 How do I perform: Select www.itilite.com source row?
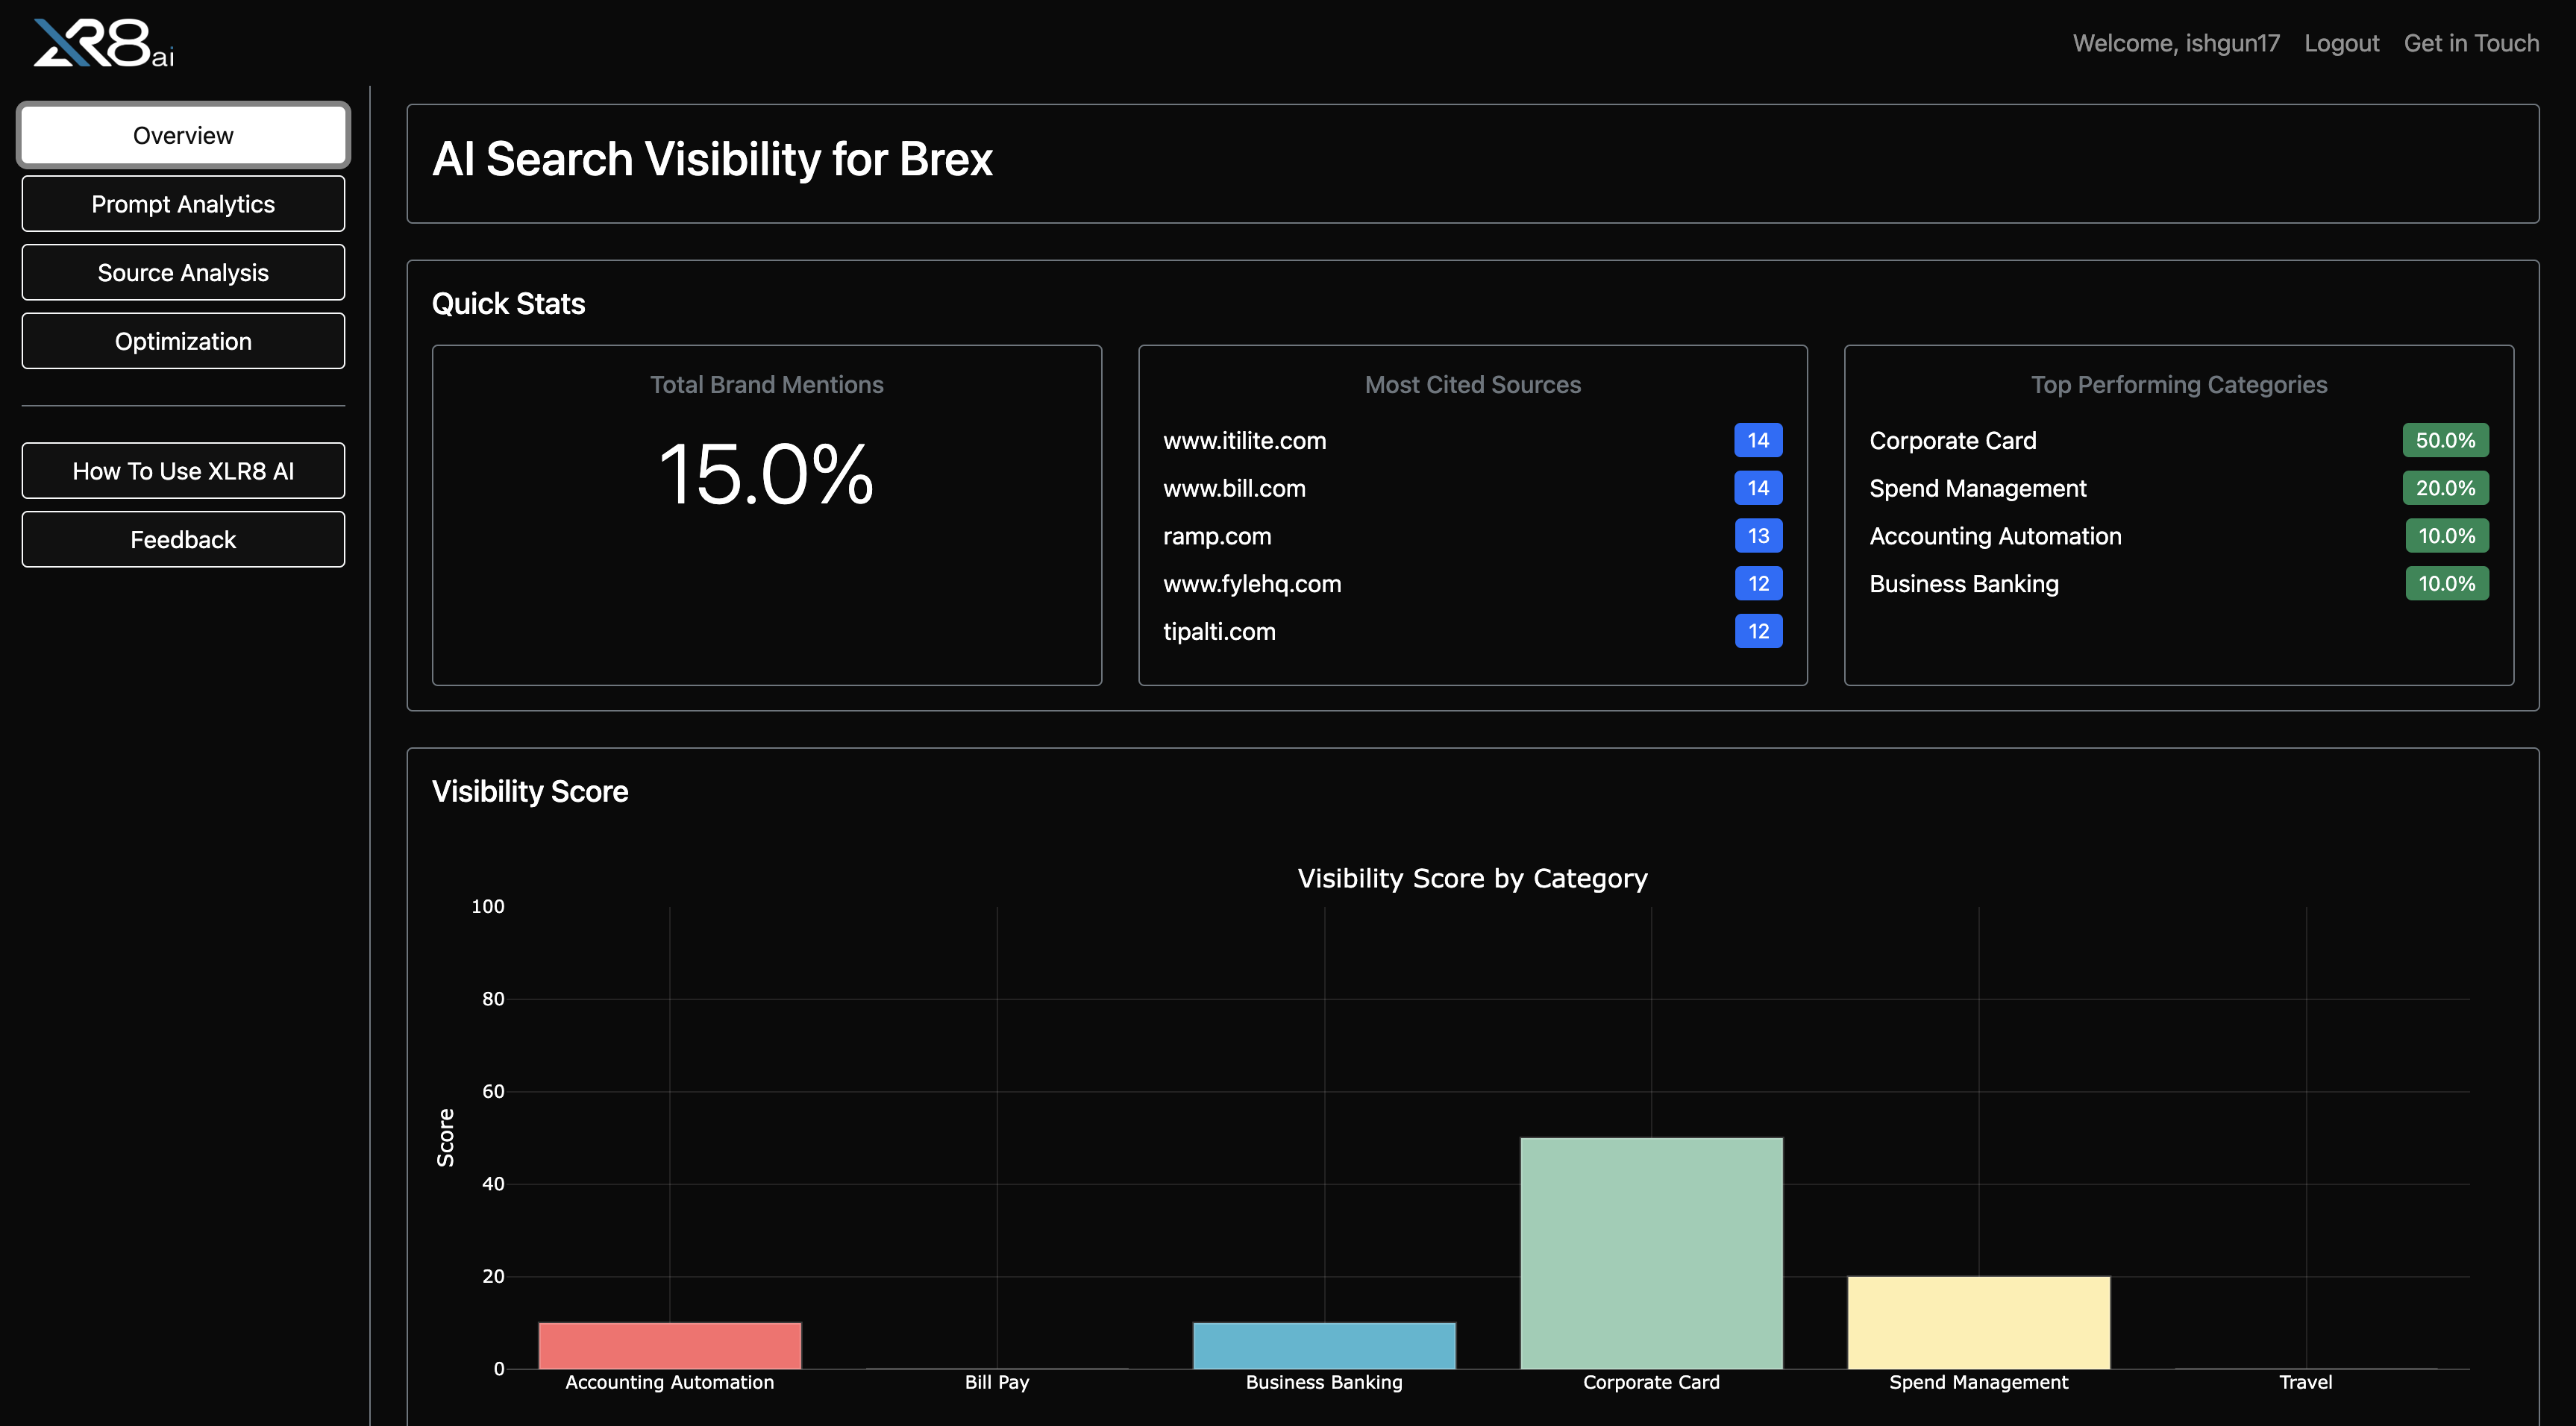pyautogui.click(x=1472, y=441)
